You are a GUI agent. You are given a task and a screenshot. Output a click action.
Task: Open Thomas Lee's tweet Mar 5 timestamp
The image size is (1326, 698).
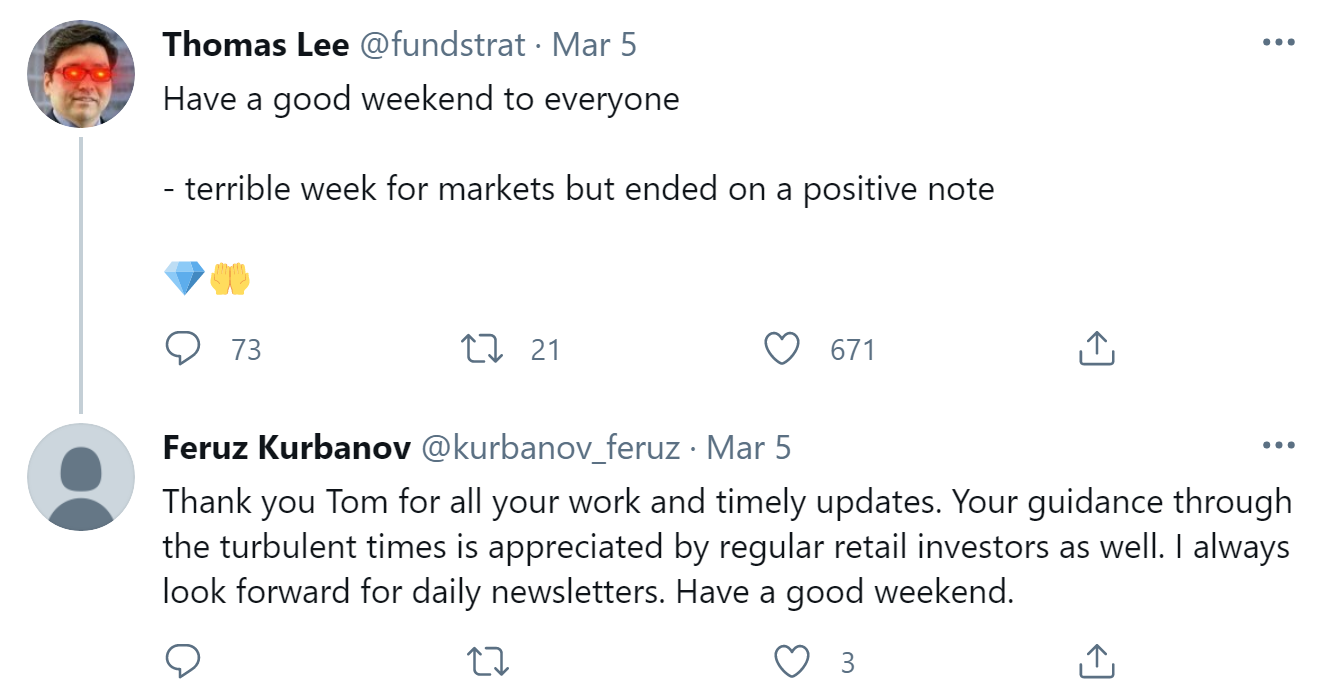tap(594, 45)
